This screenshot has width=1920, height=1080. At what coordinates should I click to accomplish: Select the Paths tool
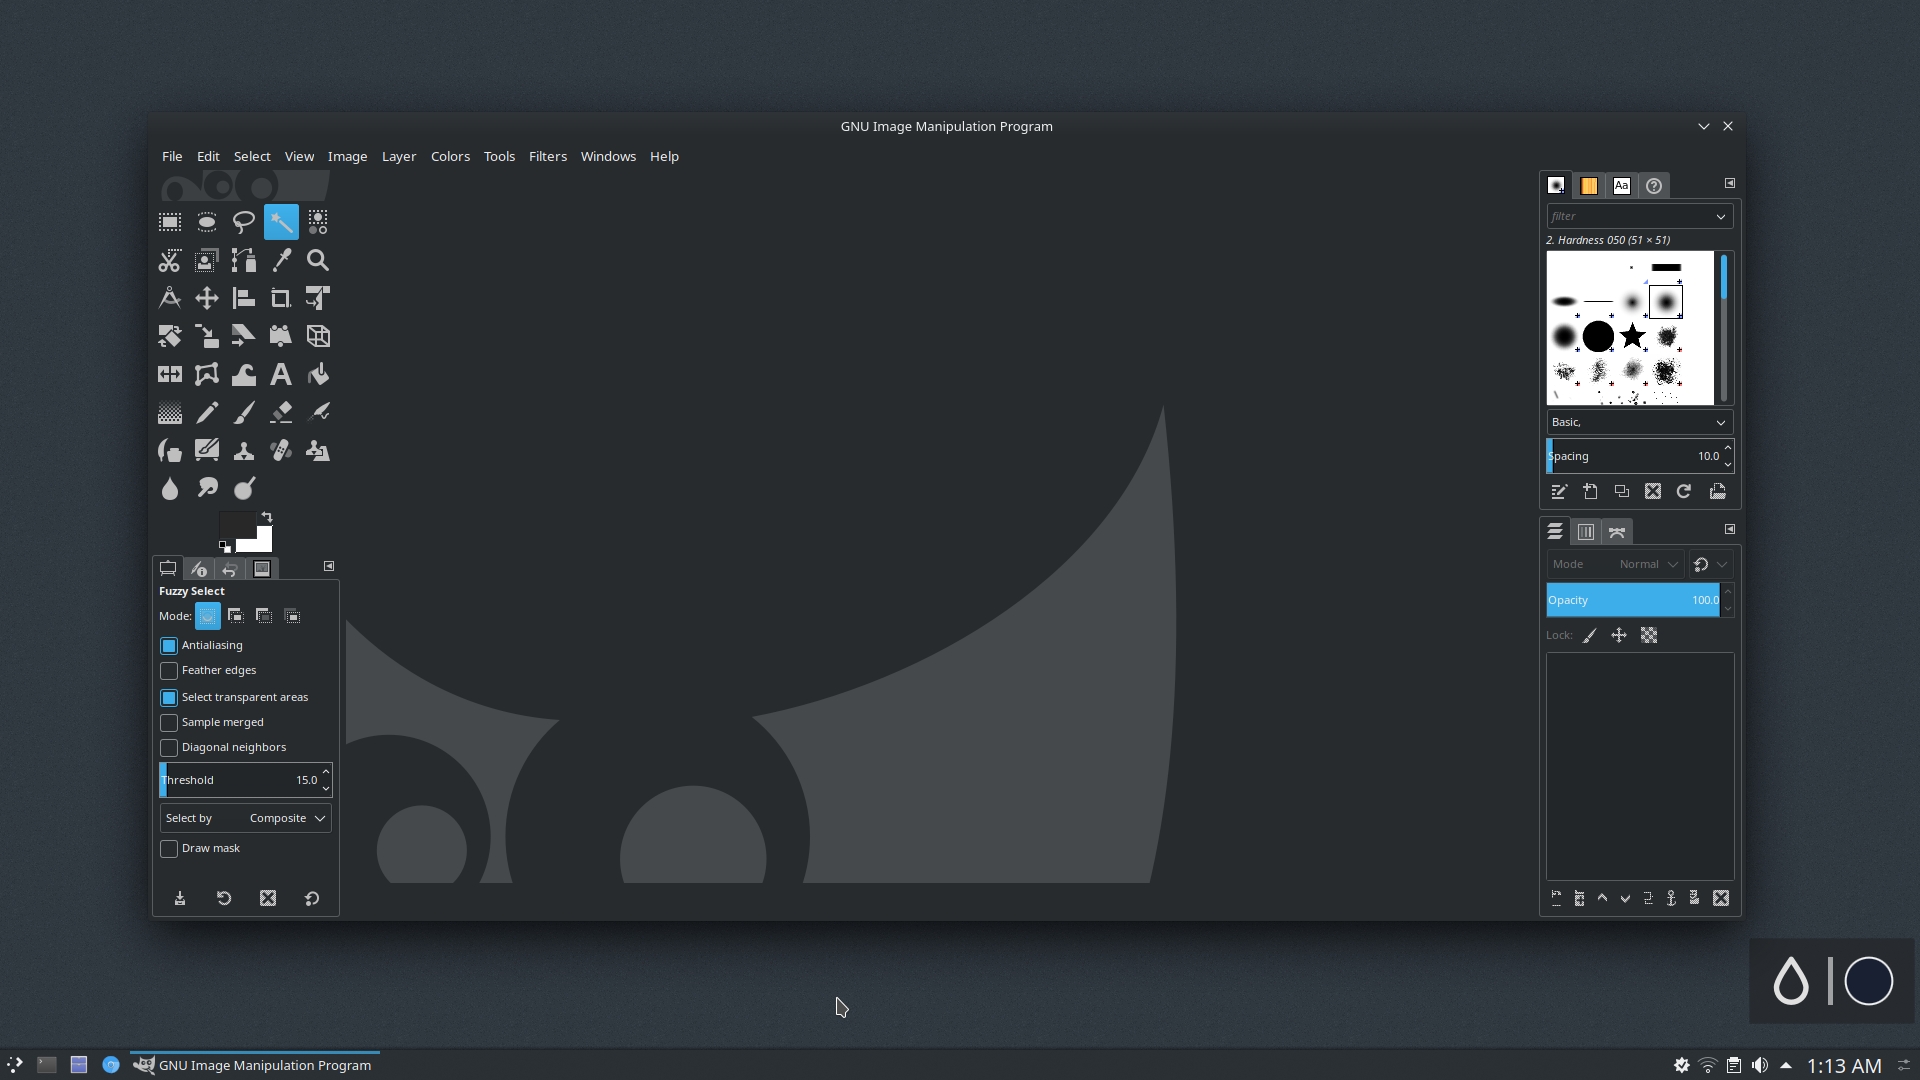244,261
